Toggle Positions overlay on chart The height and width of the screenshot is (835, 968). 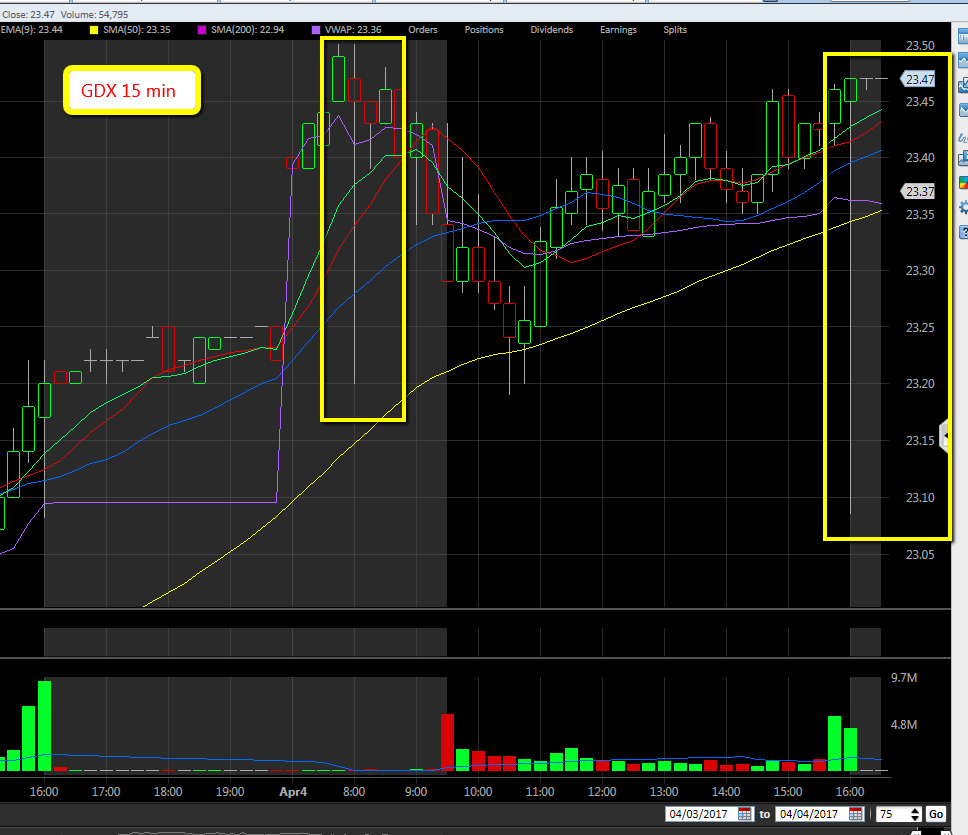484,30
